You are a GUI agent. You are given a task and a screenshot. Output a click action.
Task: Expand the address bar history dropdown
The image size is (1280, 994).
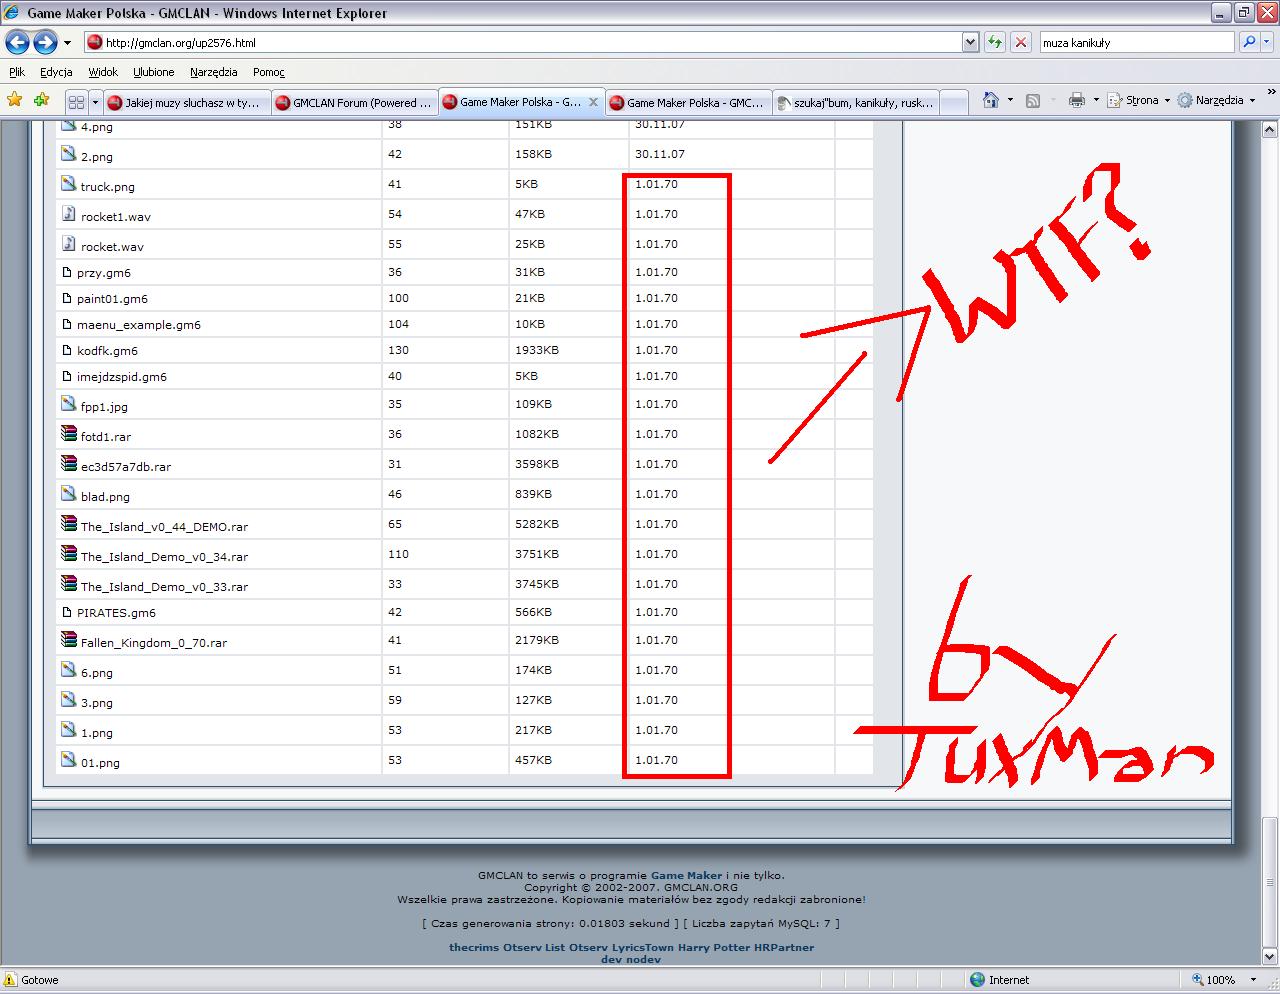[x=970, y=42]
